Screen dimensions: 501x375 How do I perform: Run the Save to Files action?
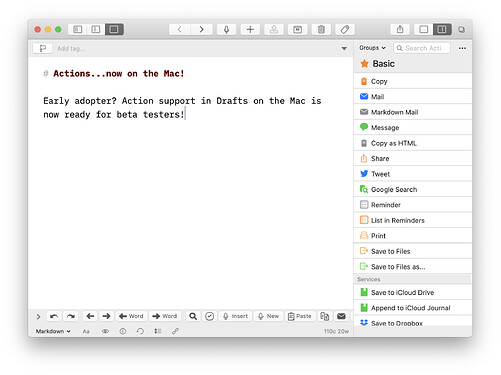[413, 251]
